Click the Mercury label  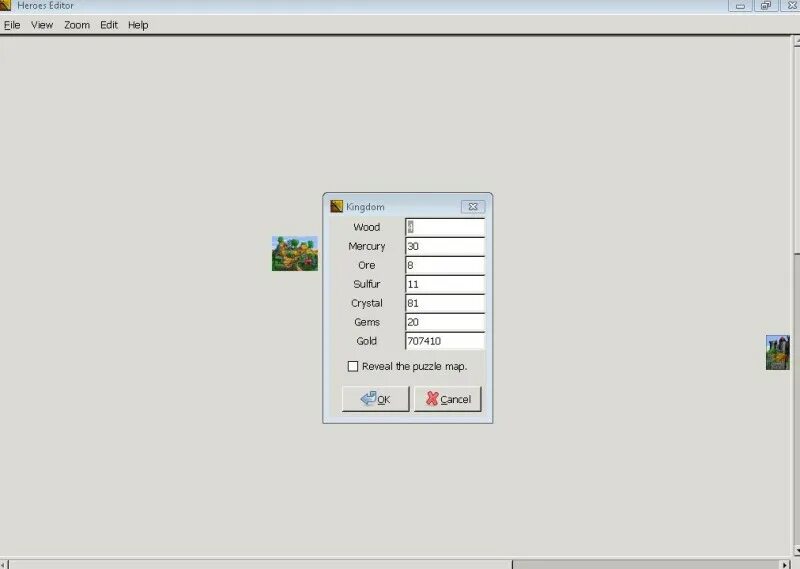[x=366, y=246]
